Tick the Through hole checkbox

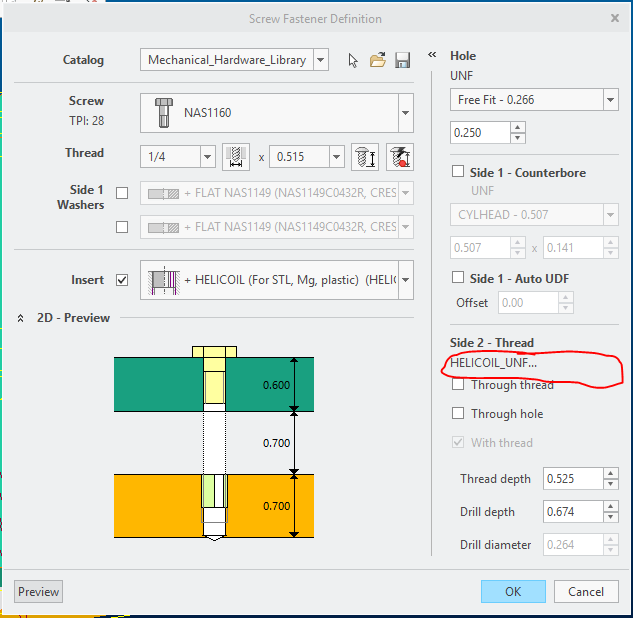coord(458,414)
